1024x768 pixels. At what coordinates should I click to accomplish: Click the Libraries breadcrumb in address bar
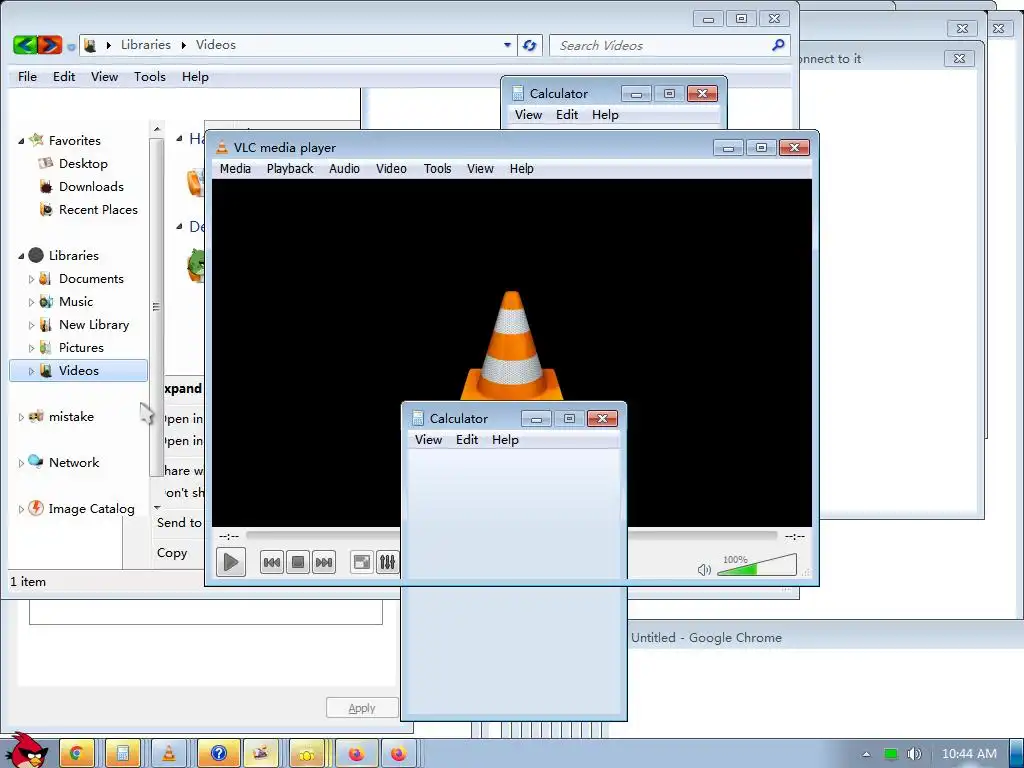[x=146, y=45]
